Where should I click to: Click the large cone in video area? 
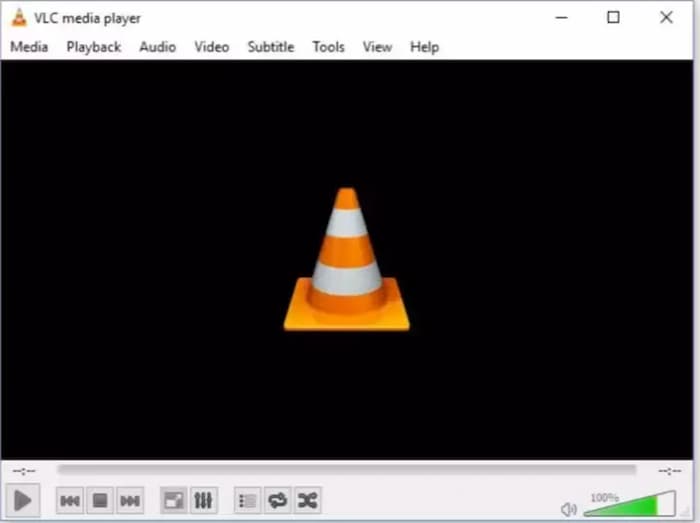[347, 260]
